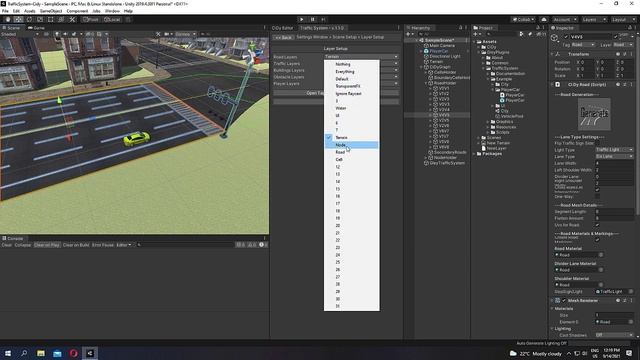640x360 pixels.
Task: Click the Step frame button
Action: (323, 20)
